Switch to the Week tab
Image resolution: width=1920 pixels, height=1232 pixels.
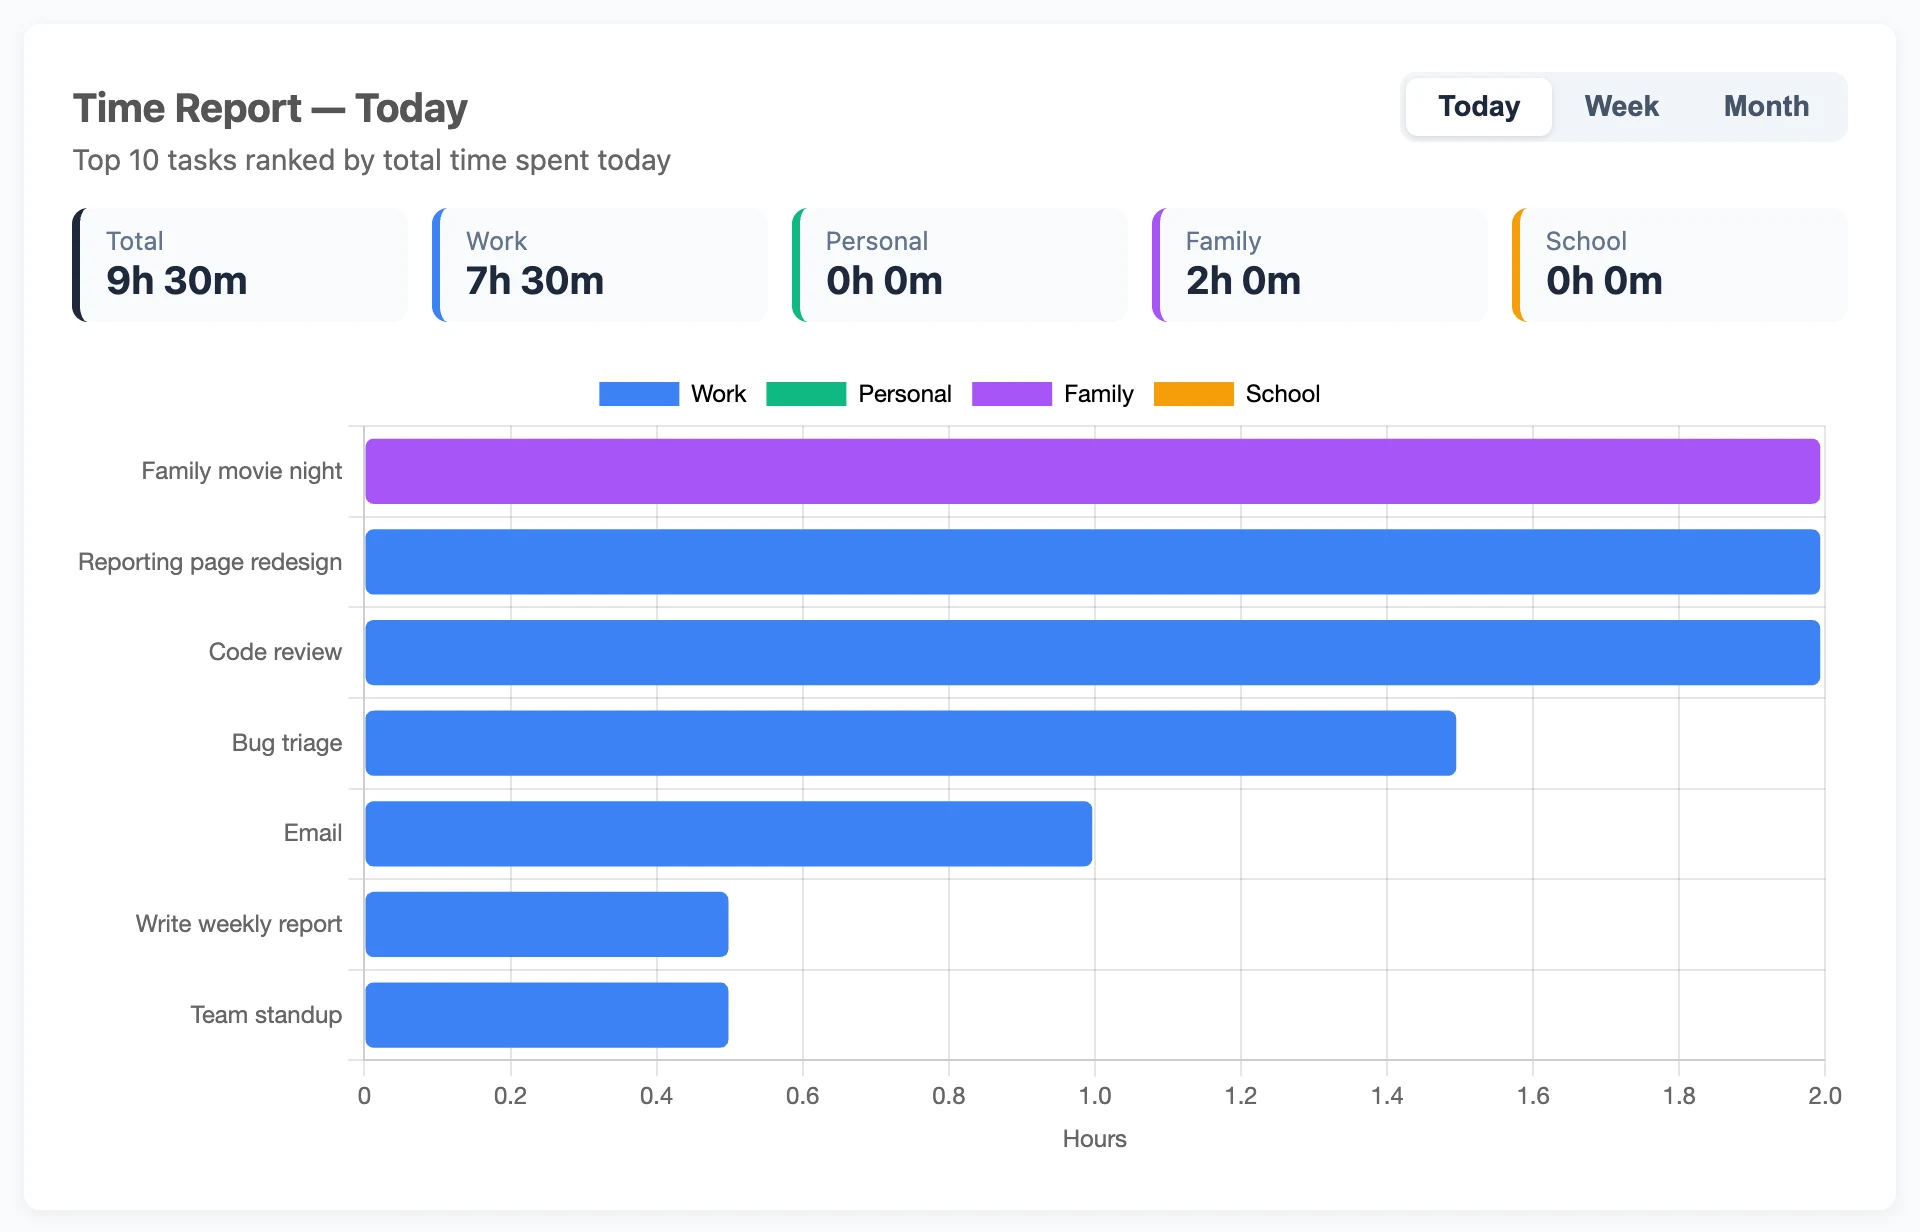click(x=1621, y=106)
